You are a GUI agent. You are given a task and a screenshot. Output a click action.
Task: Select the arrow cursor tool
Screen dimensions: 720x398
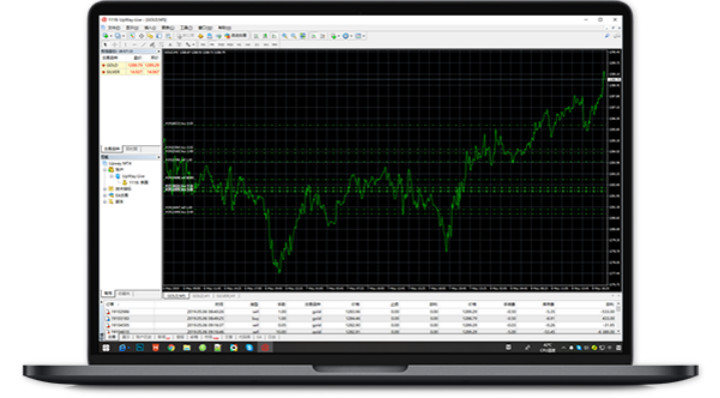click(105, 45)
